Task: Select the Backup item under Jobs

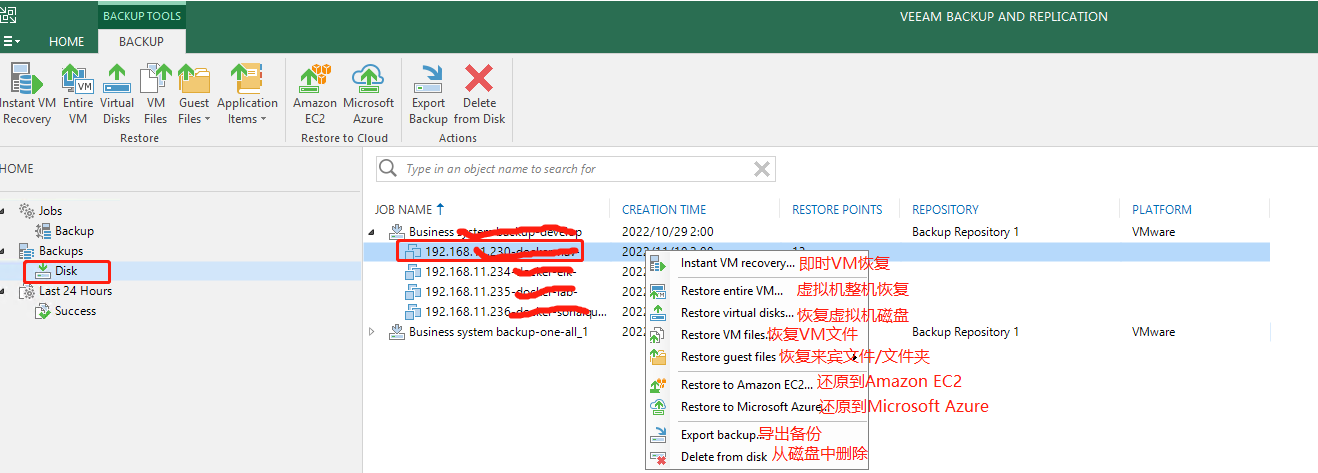Action: [74, 231]
